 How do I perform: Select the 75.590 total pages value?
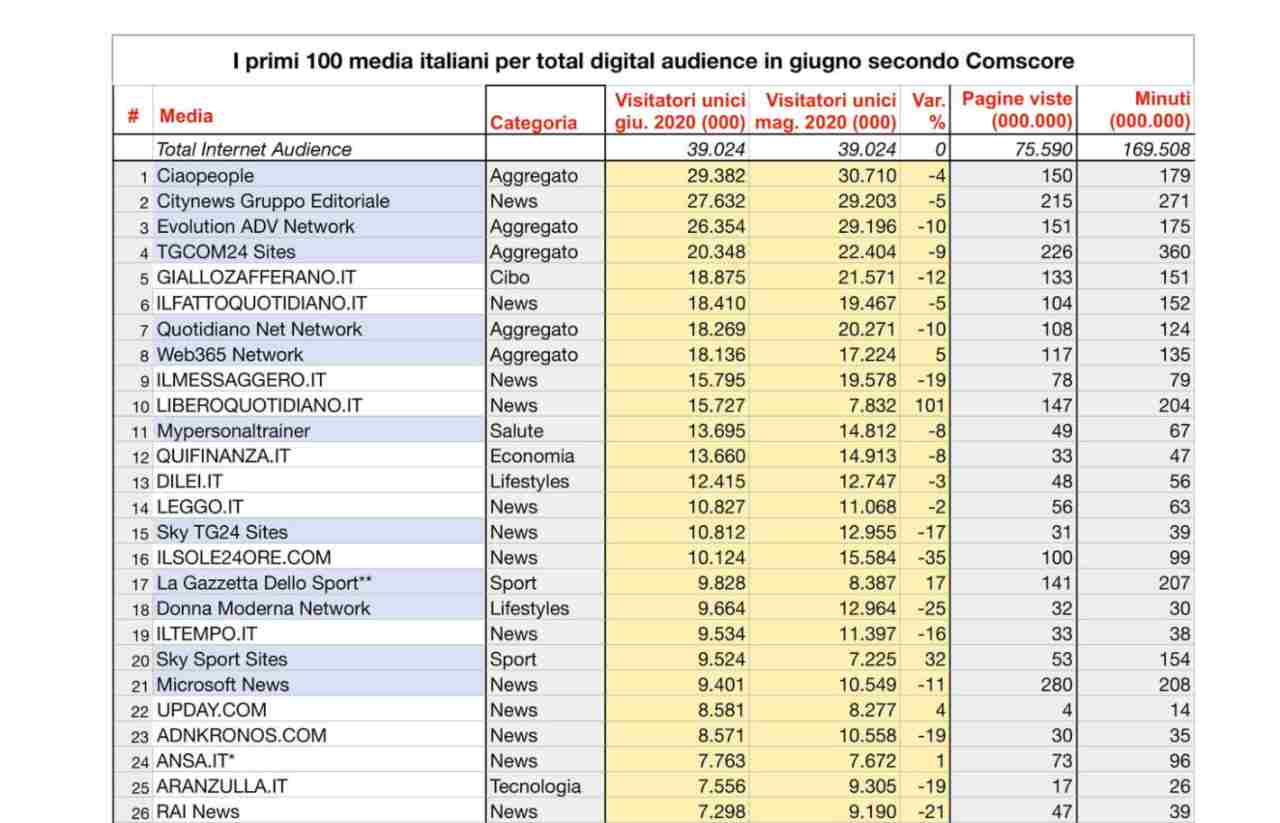coord(1044,149)
